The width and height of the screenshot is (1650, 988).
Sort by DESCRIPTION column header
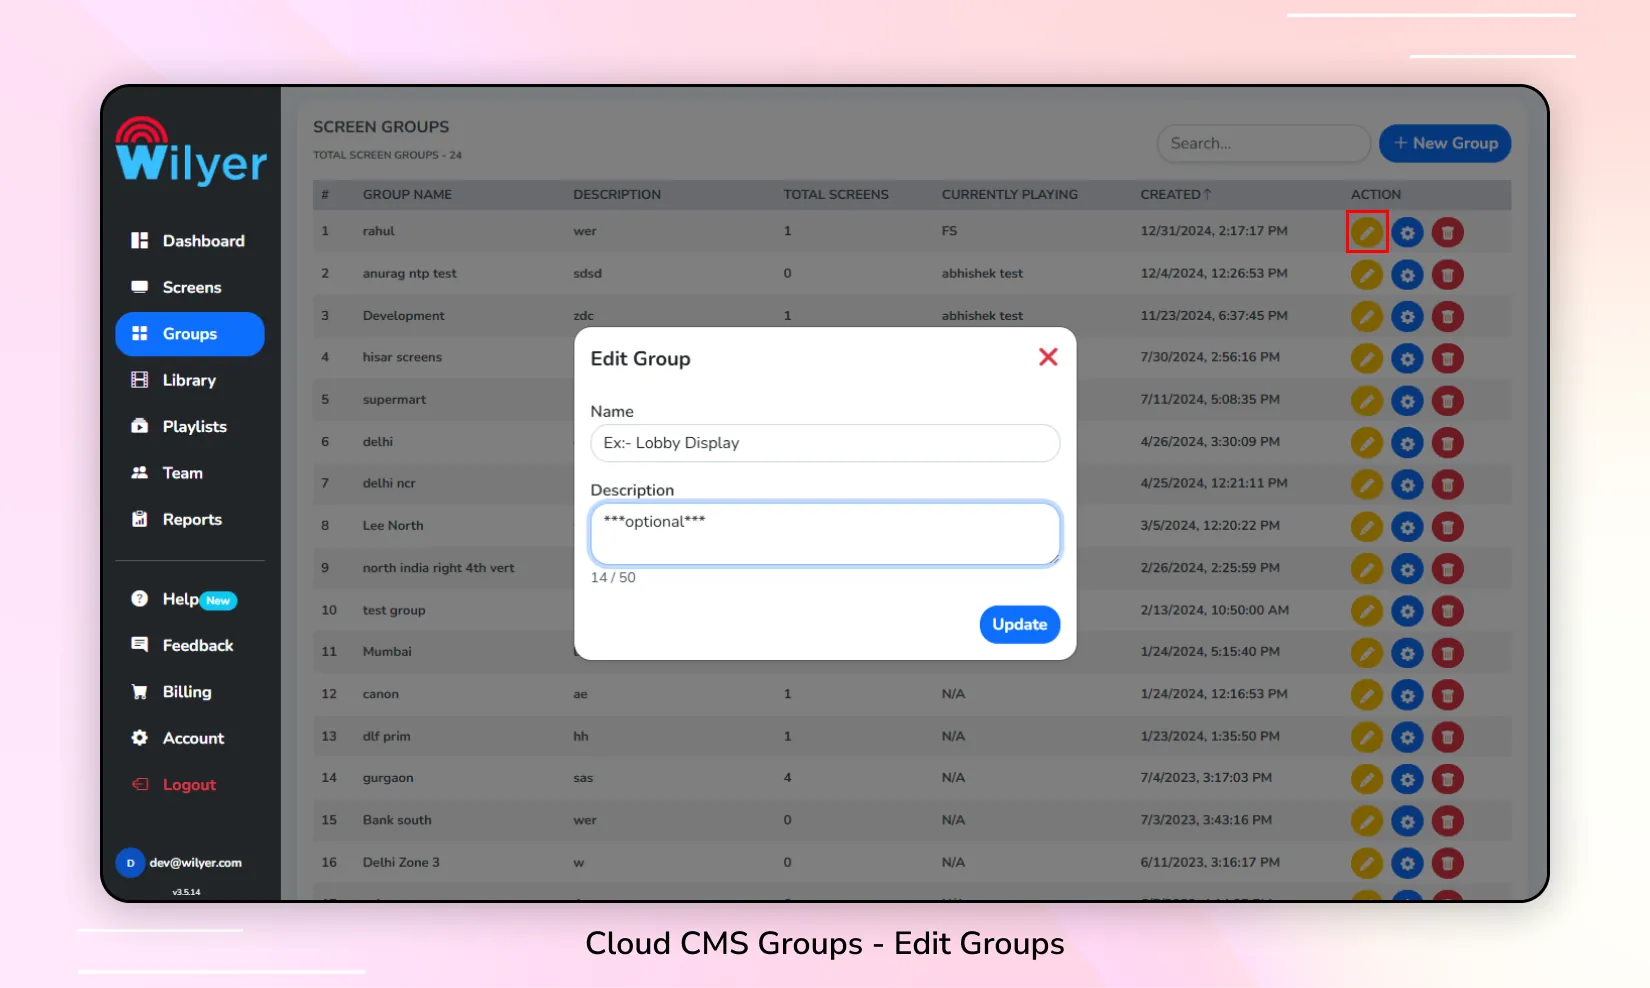617,195
